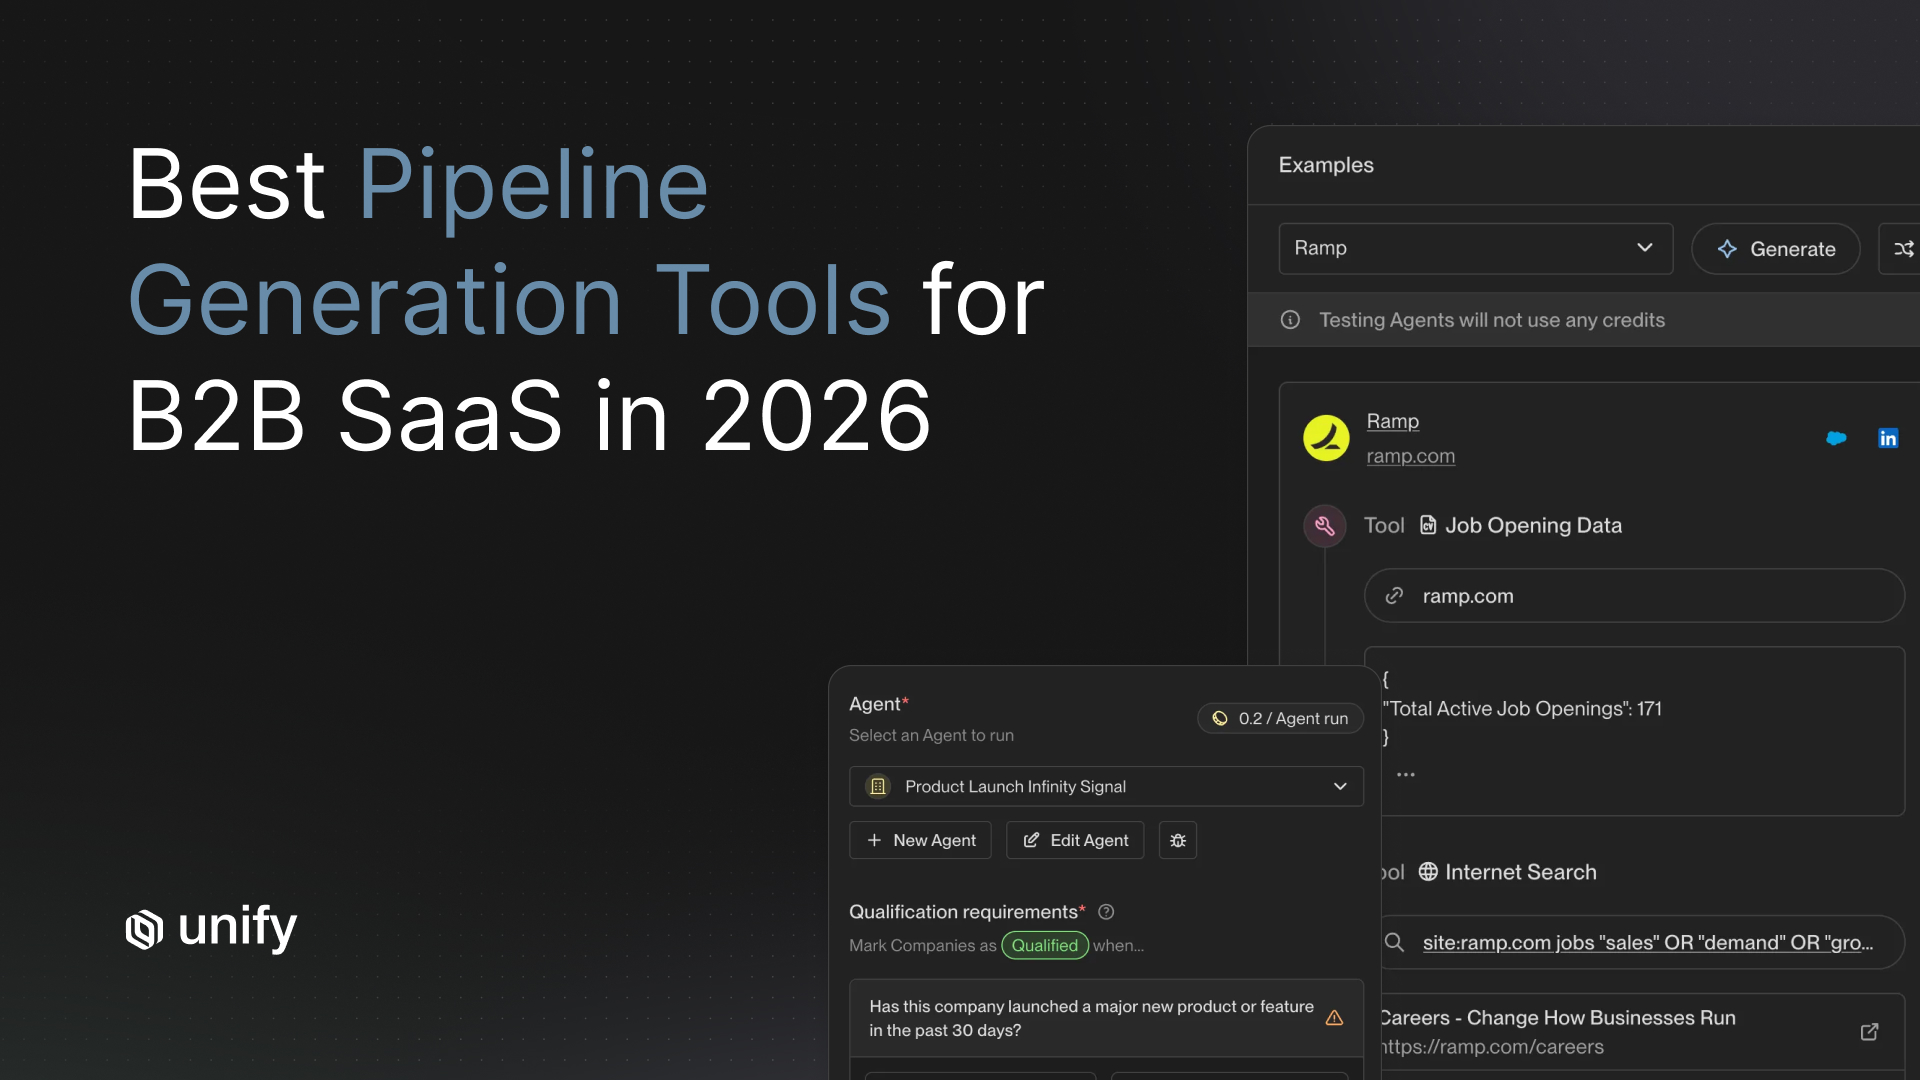Viewport: 1920px width, 1080px height.
Task: Open the ramp.com link under Ramp
Action: (x=1410, y=456)
